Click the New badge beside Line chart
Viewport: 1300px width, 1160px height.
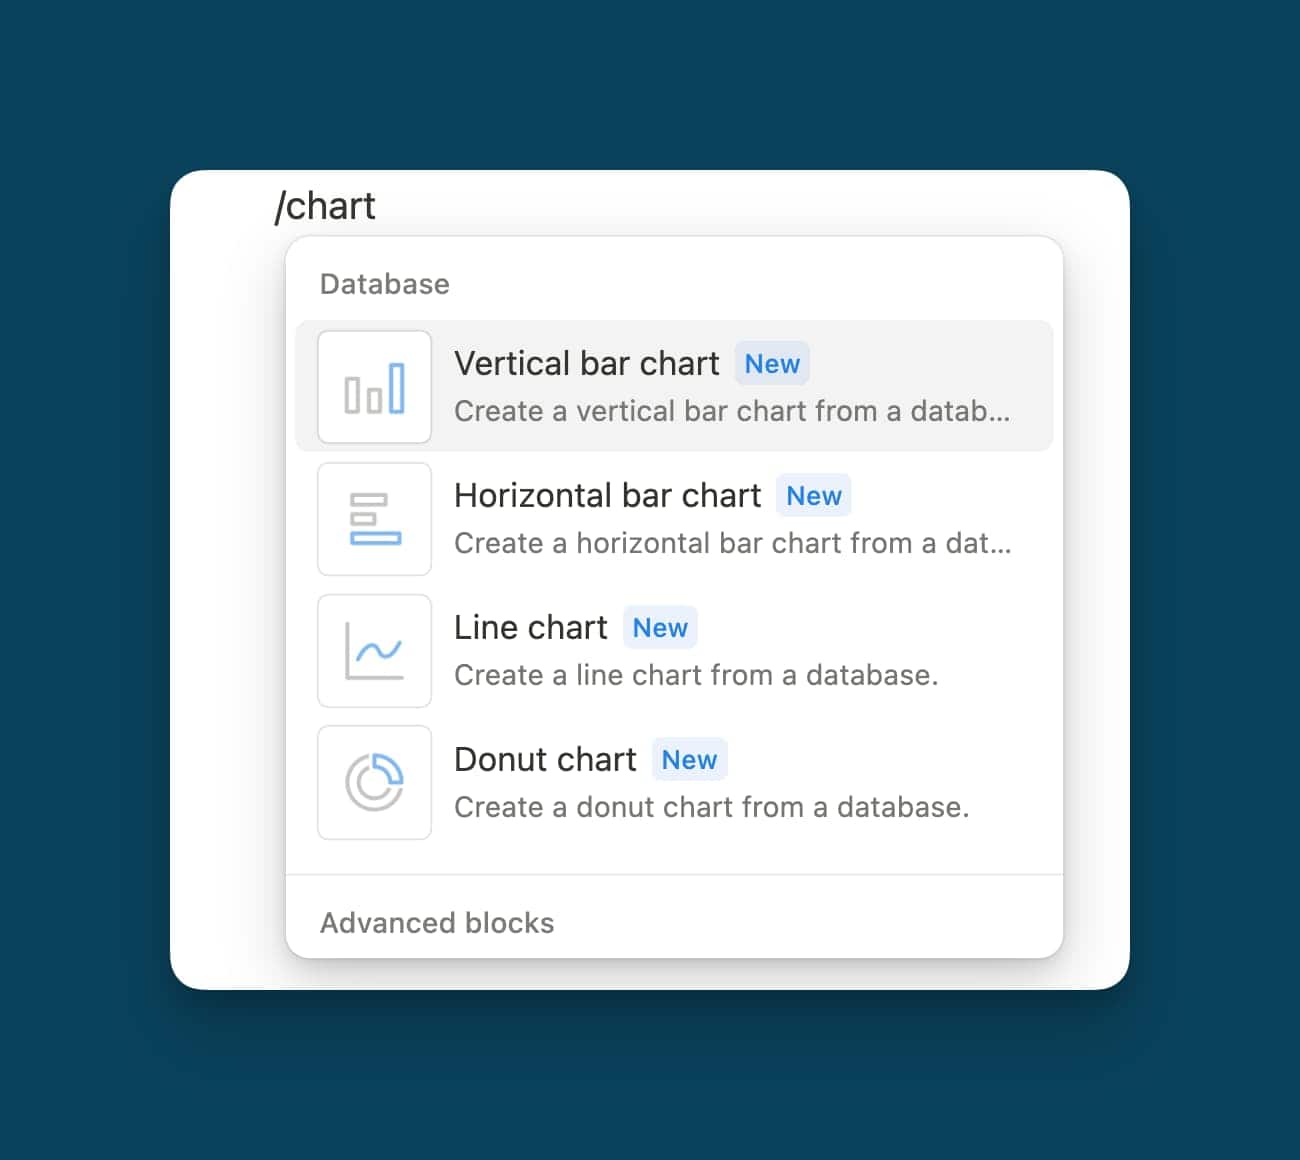[x=660, y=628]
